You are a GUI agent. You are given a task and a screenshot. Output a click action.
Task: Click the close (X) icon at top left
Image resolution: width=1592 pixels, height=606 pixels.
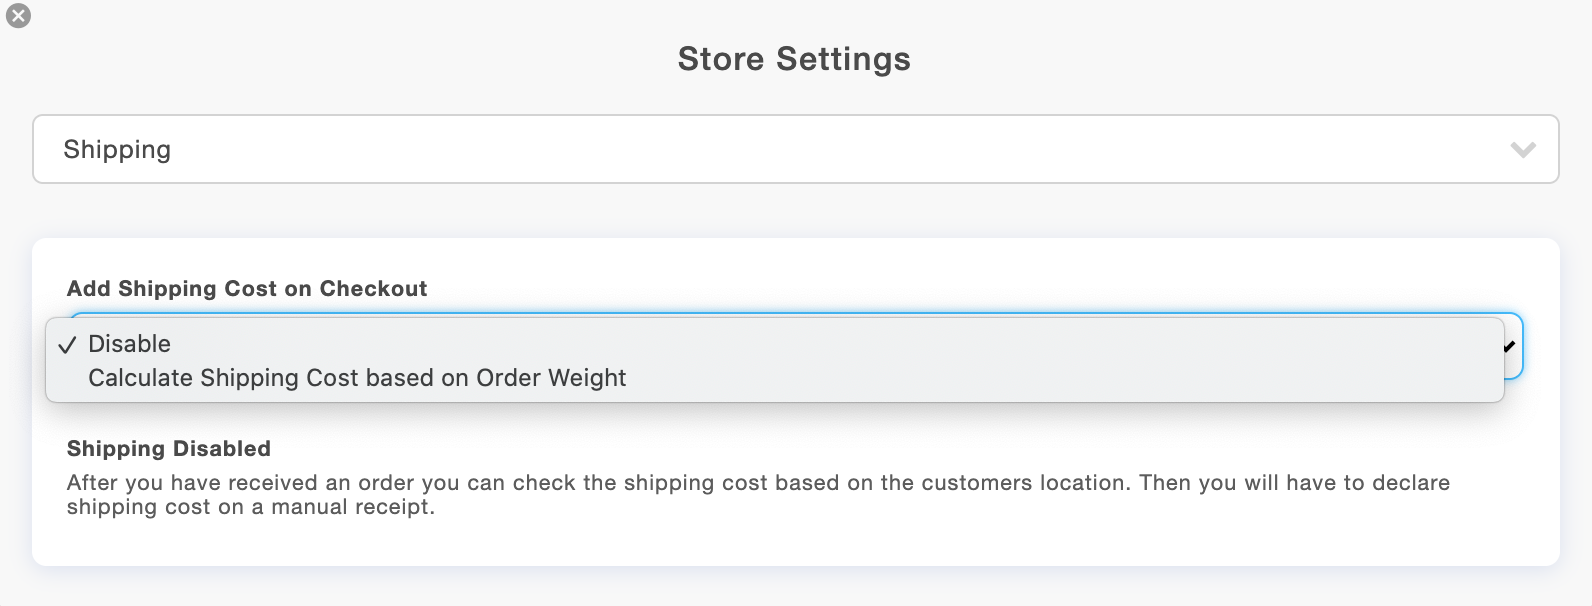(18, 15)
